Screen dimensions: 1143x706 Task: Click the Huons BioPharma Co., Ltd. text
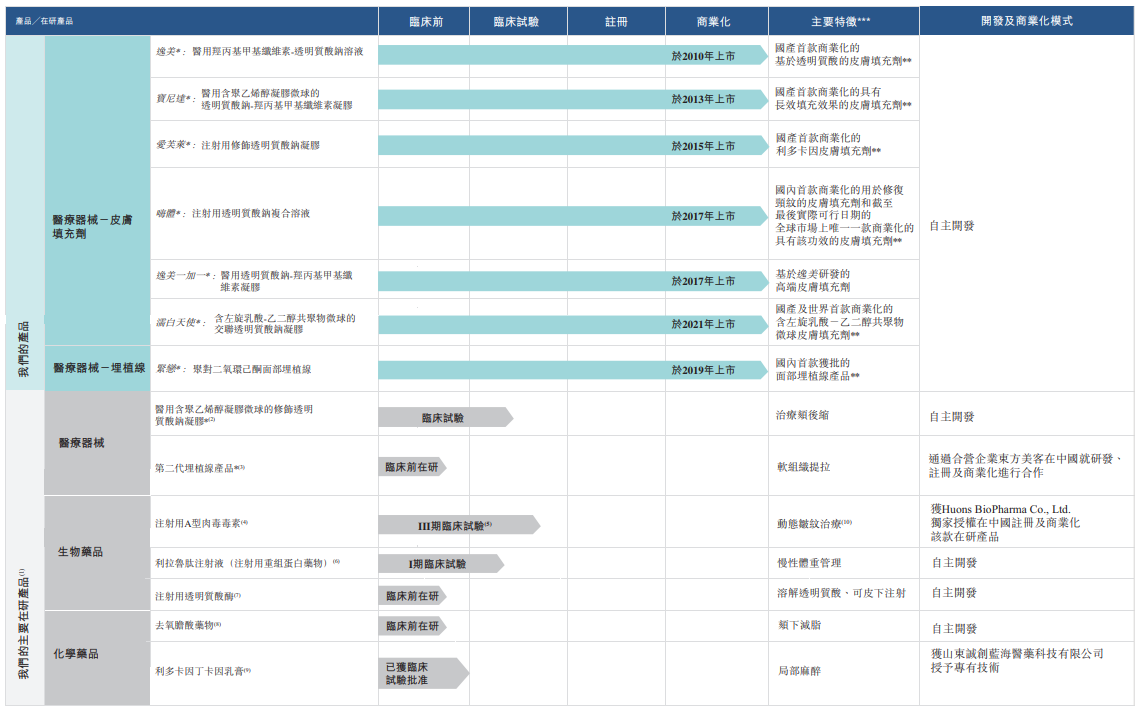pyautogui.click(x=1000, y=509)
